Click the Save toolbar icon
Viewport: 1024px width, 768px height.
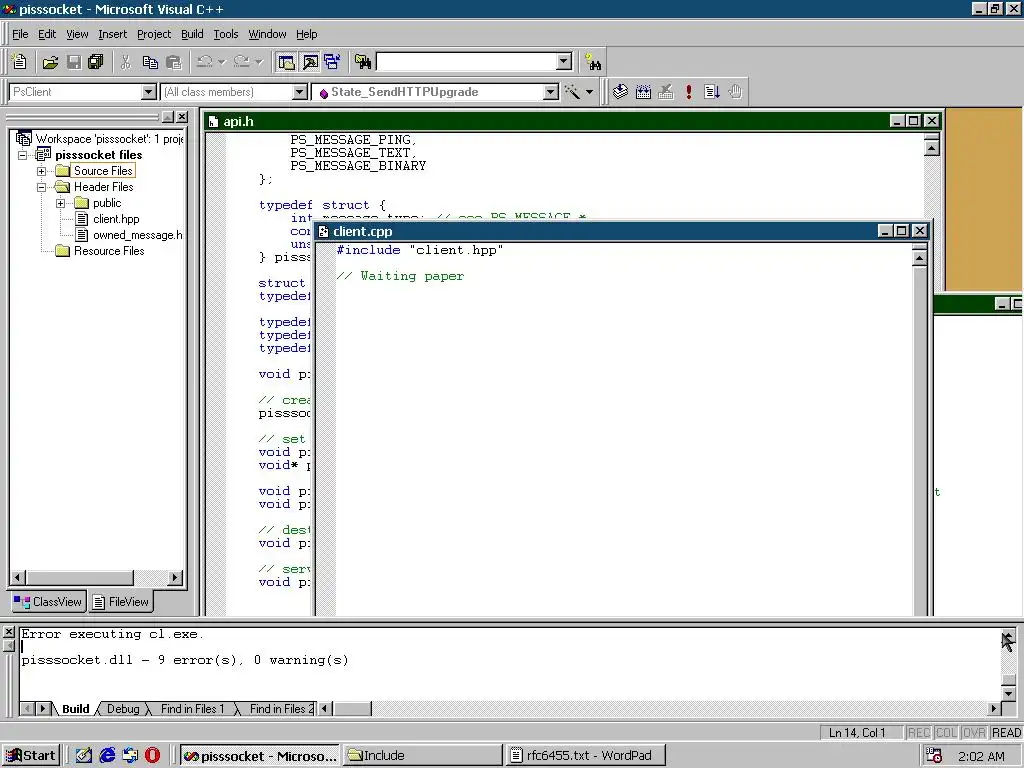pos(74,62)
